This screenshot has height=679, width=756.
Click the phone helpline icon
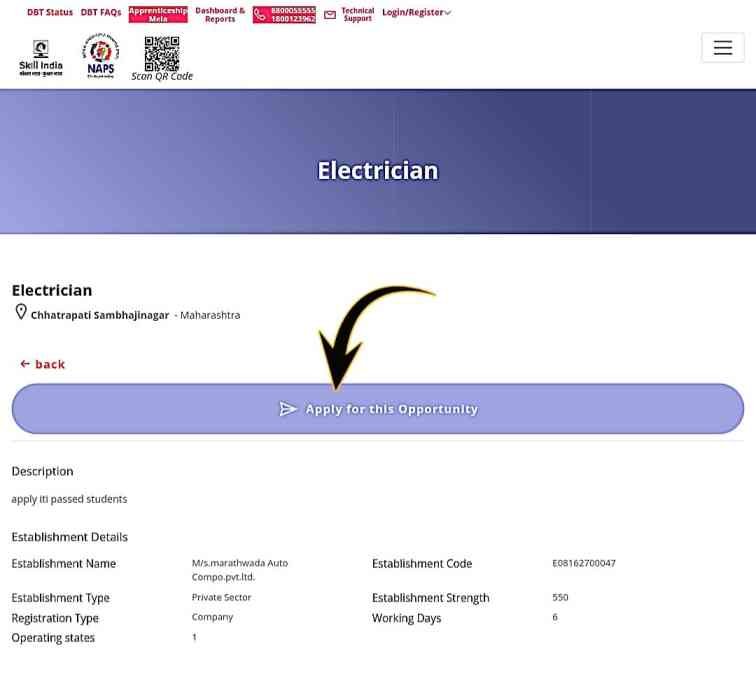click(x=260, y=15)
